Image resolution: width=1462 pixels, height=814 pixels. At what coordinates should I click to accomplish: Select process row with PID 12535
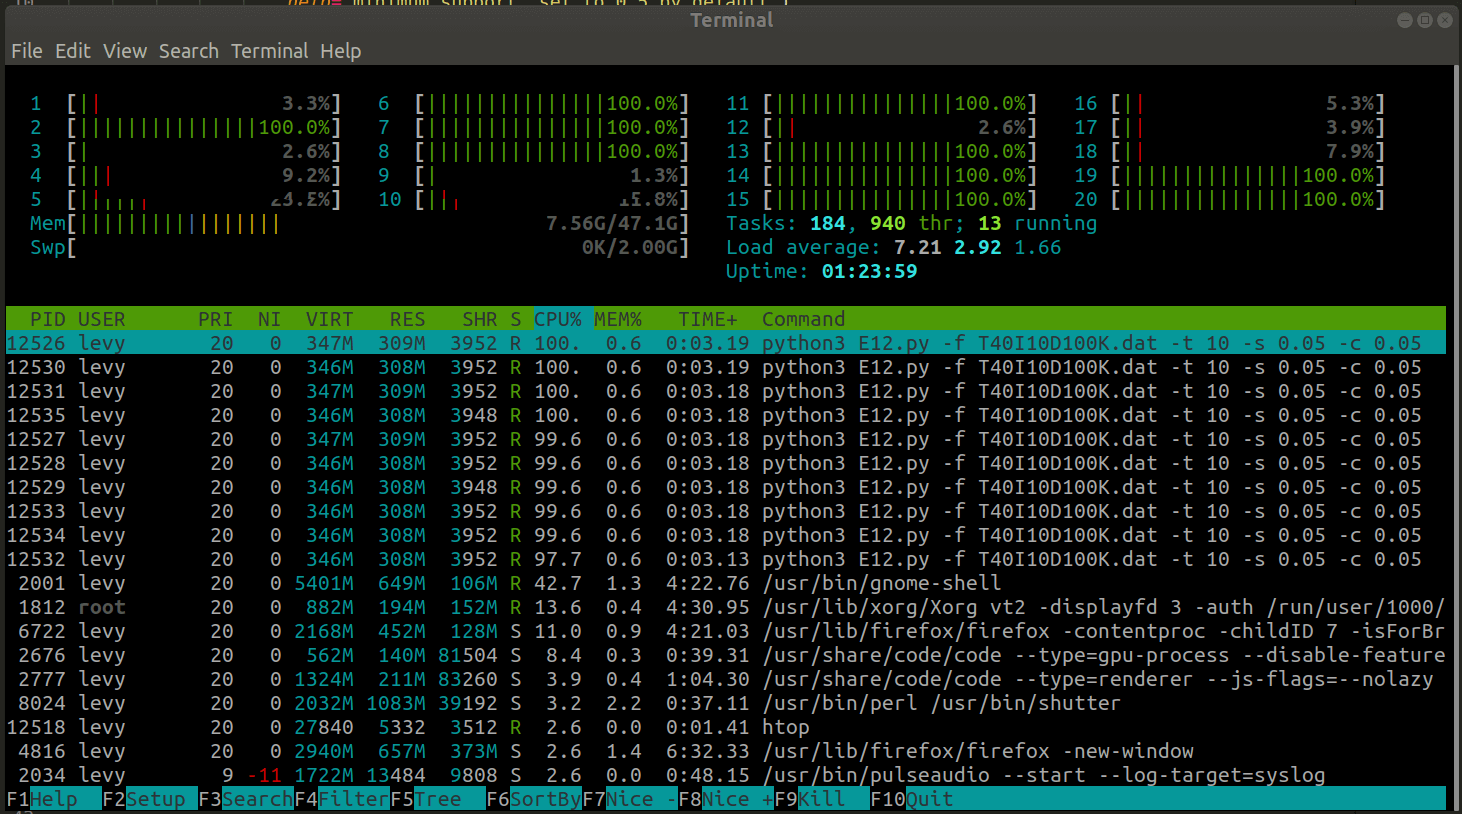tap(726, 415)
